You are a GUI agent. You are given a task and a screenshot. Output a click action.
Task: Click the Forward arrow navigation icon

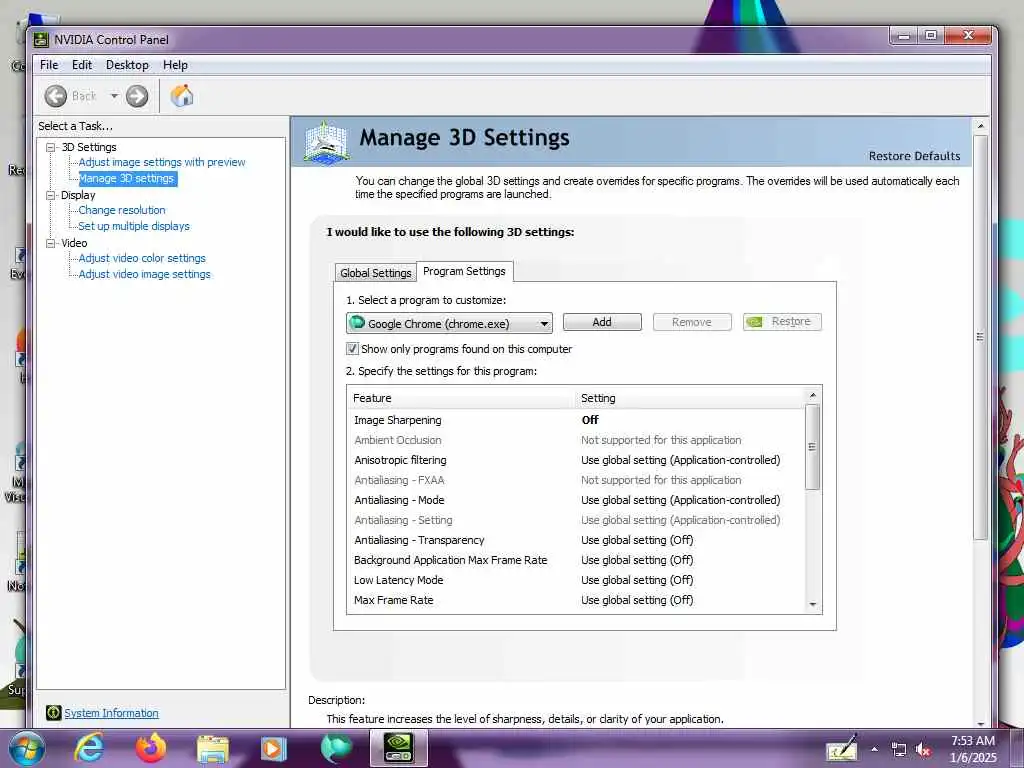136,96
